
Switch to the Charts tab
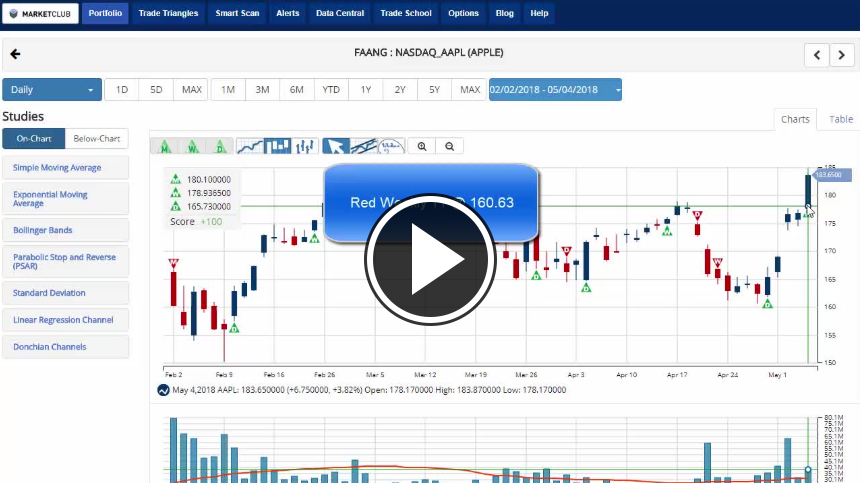pyautogui.click(x=795, y=119)
